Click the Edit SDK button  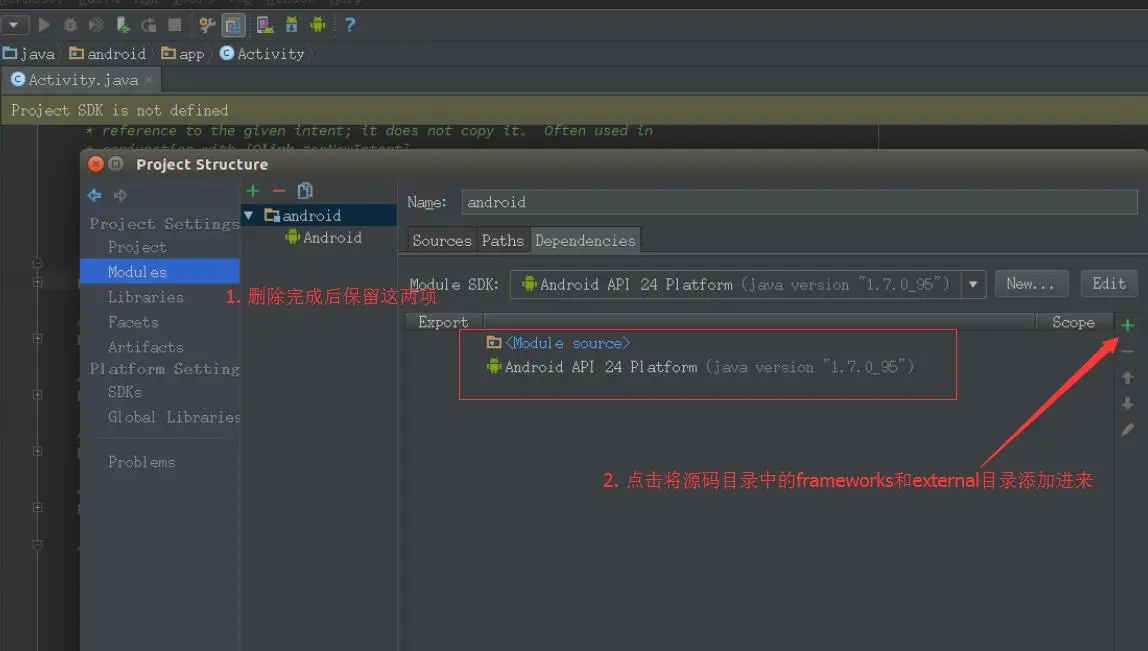click(x=1108, y=283)
